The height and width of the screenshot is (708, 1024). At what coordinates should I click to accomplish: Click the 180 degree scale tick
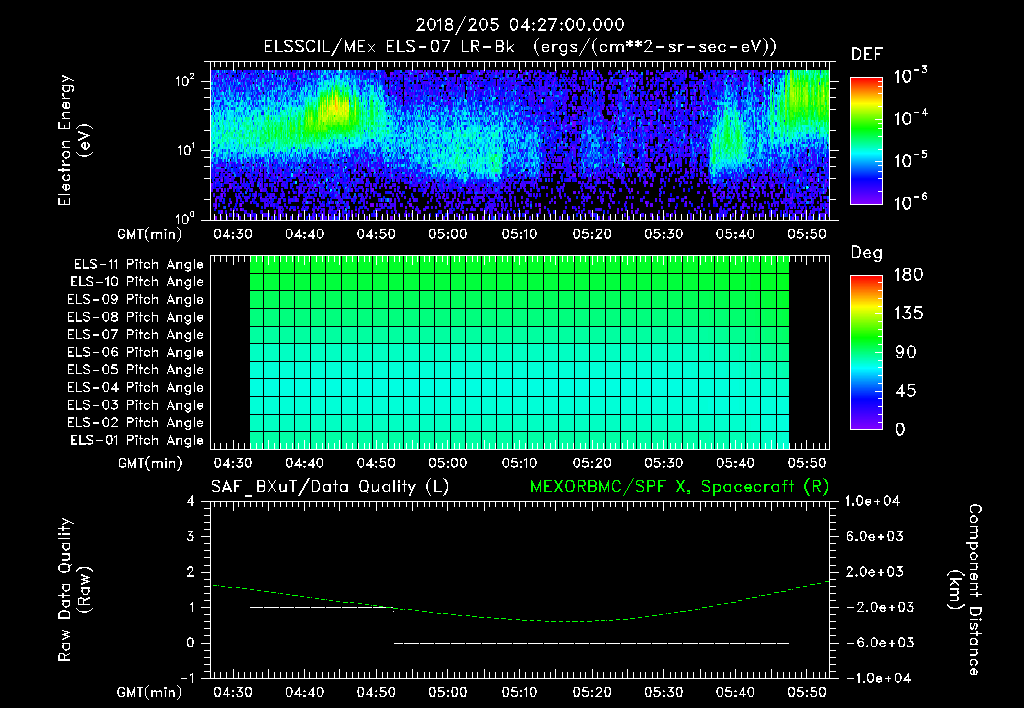908,274
